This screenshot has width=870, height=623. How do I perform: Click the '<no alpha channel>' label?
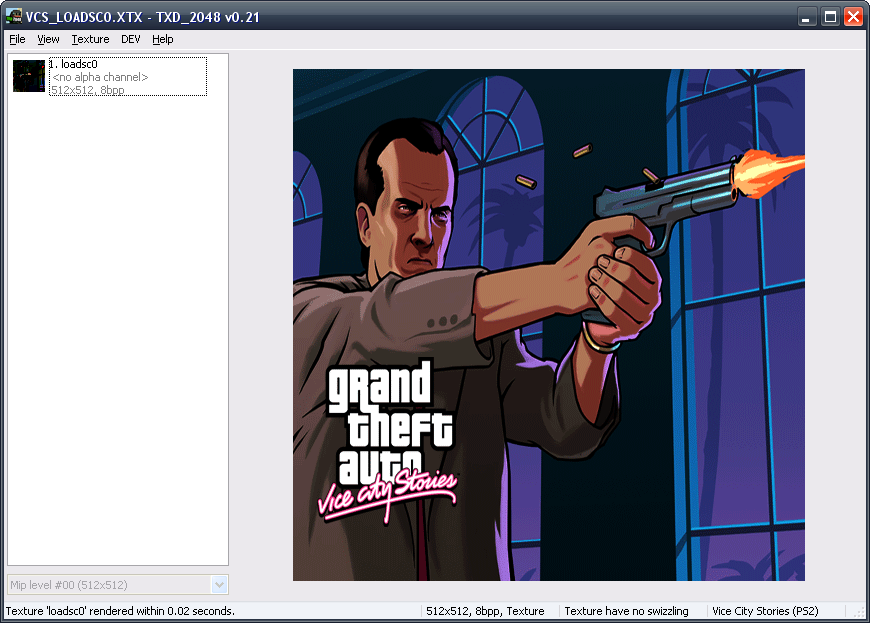100,77
